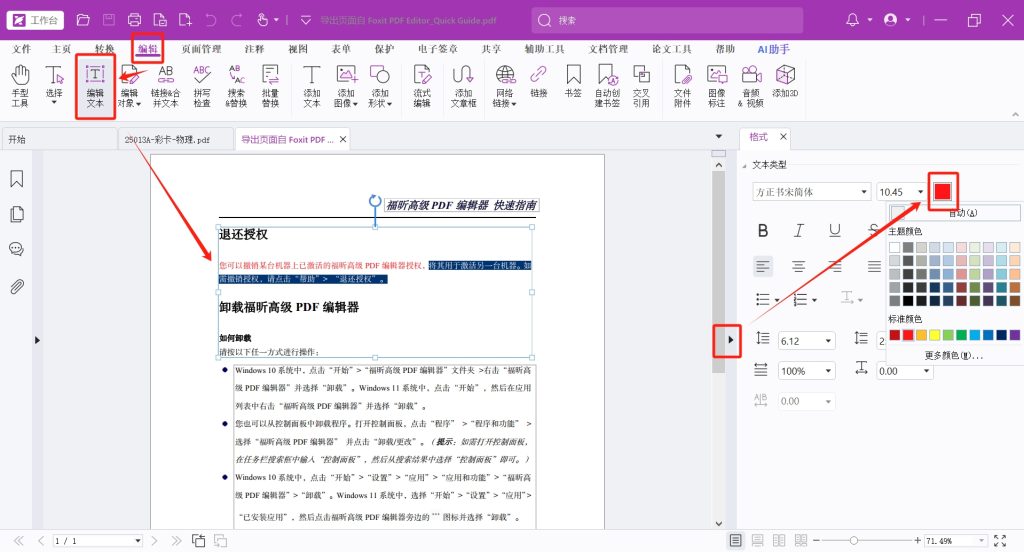
Task: Toggle italic formatting in 格式 panel
Action: pos(798,230)
